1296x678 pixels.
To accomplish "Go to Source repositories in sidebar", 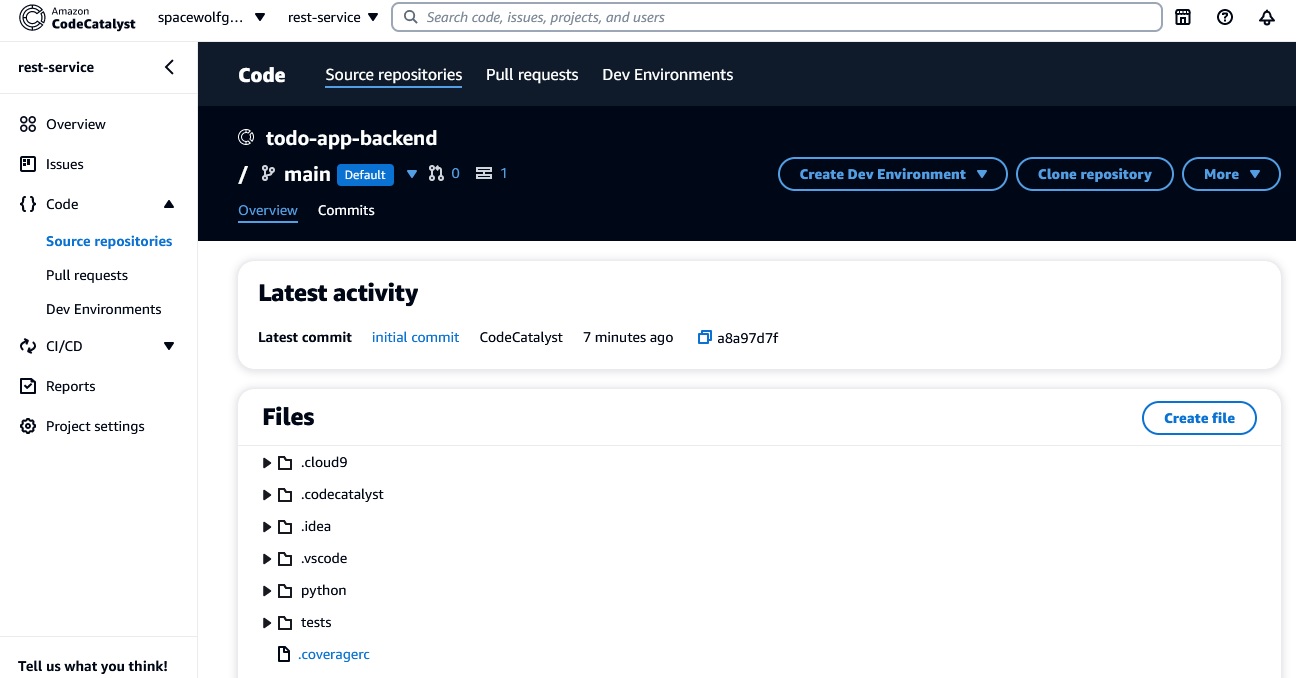I will pos(109,241).
